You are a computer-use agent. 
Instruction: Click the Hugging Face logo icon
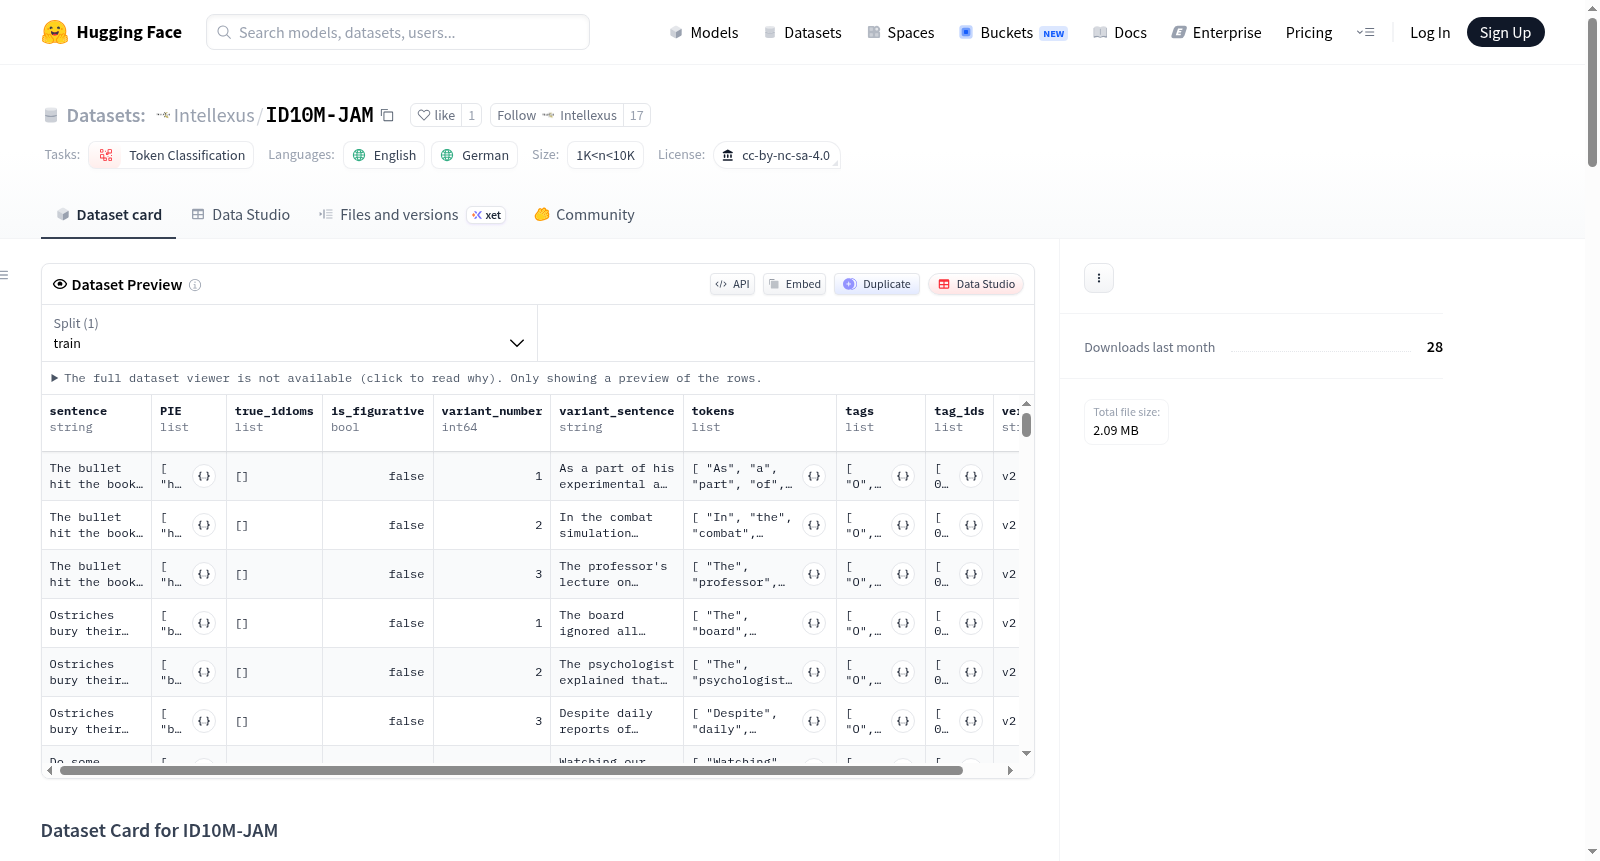click(x=55, y=32)
